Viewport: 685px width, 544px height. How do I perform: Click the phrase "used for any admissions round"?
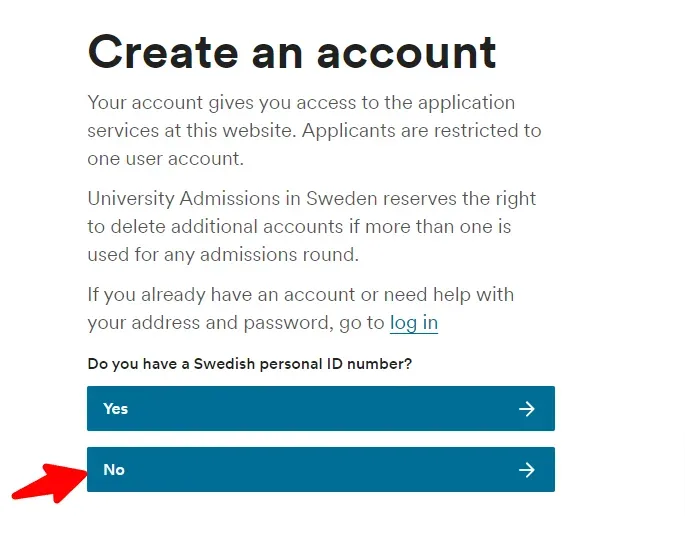click(222, 255)
